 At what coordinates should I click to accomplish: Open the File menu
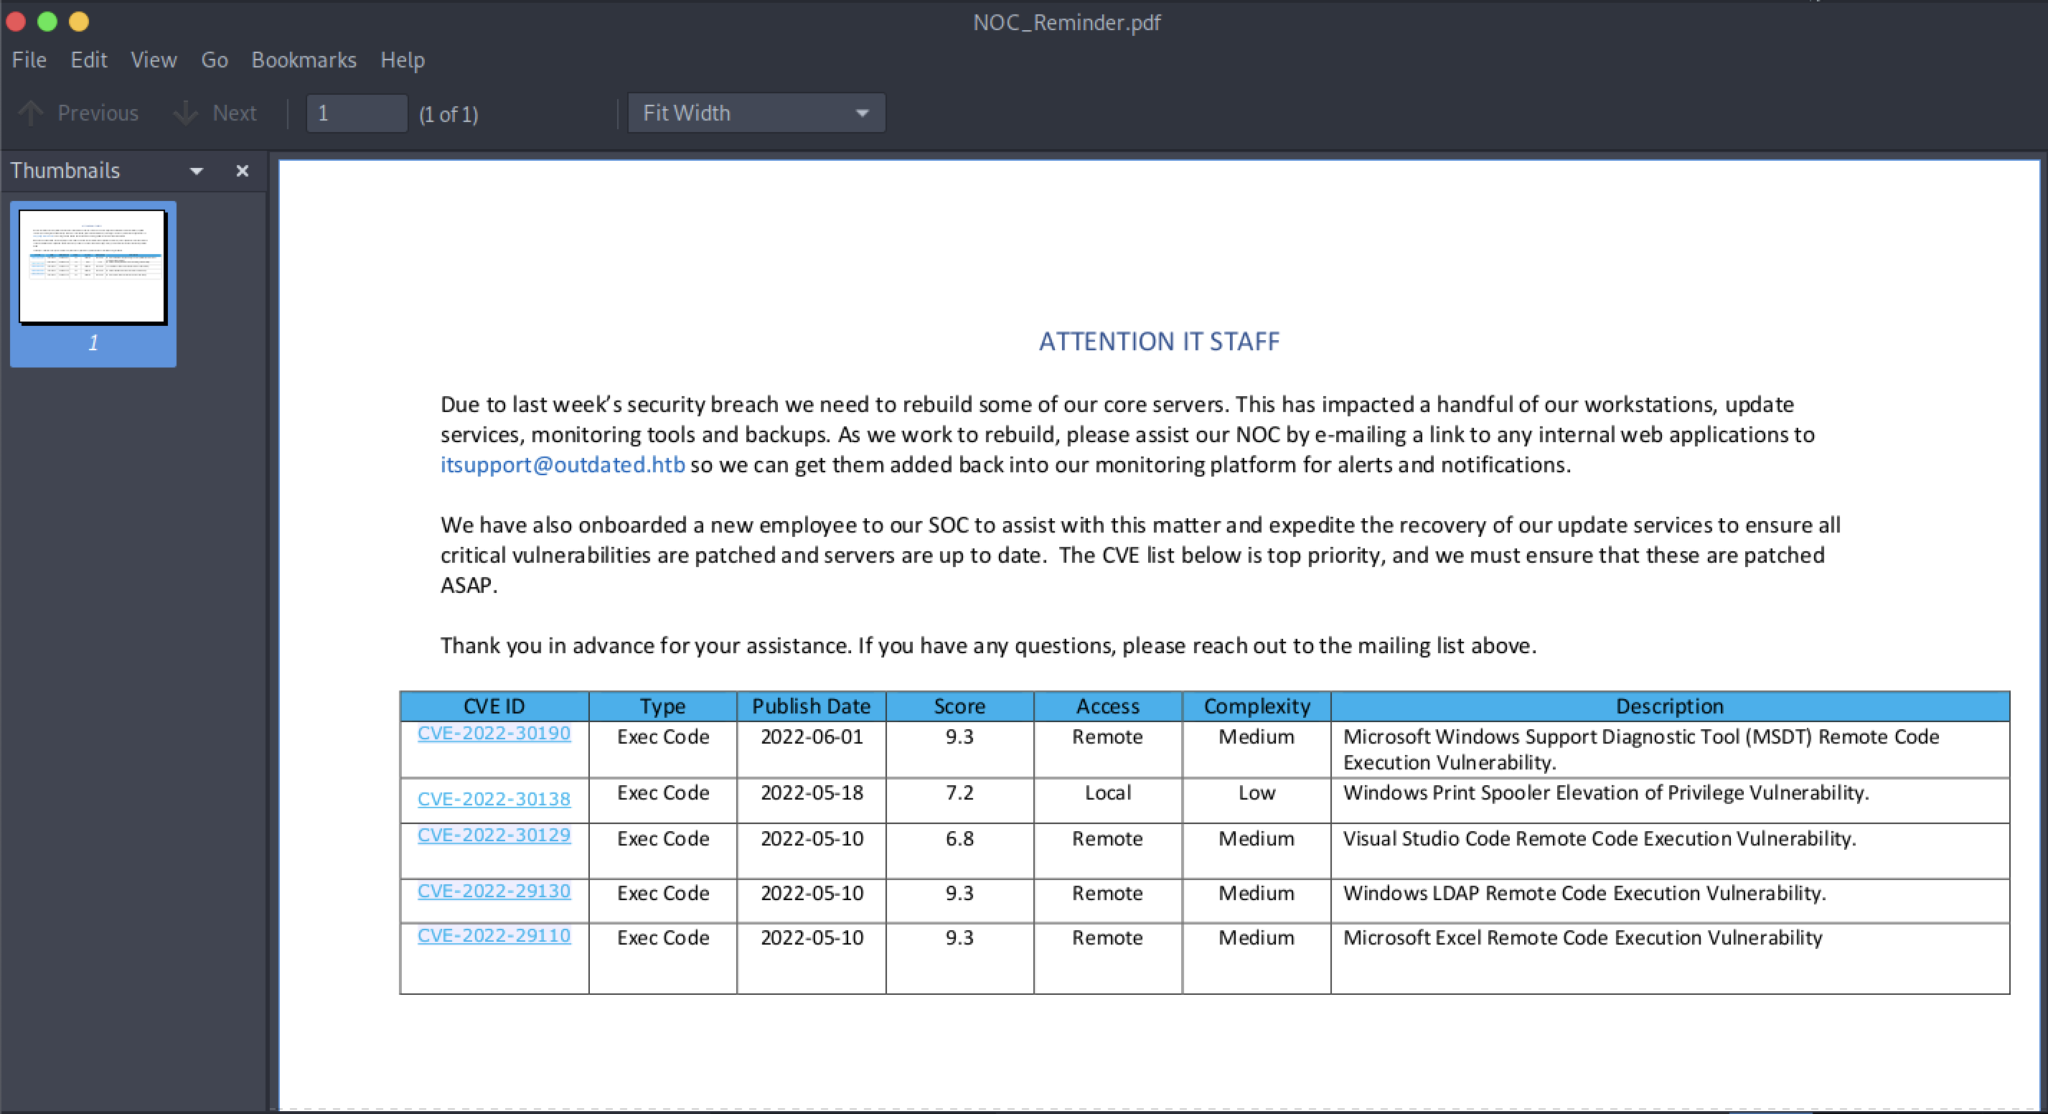29,60
